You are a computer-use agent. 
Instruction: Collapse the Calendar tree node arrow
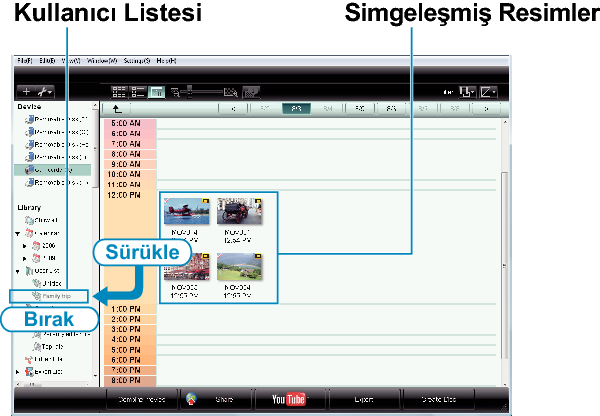18,233
